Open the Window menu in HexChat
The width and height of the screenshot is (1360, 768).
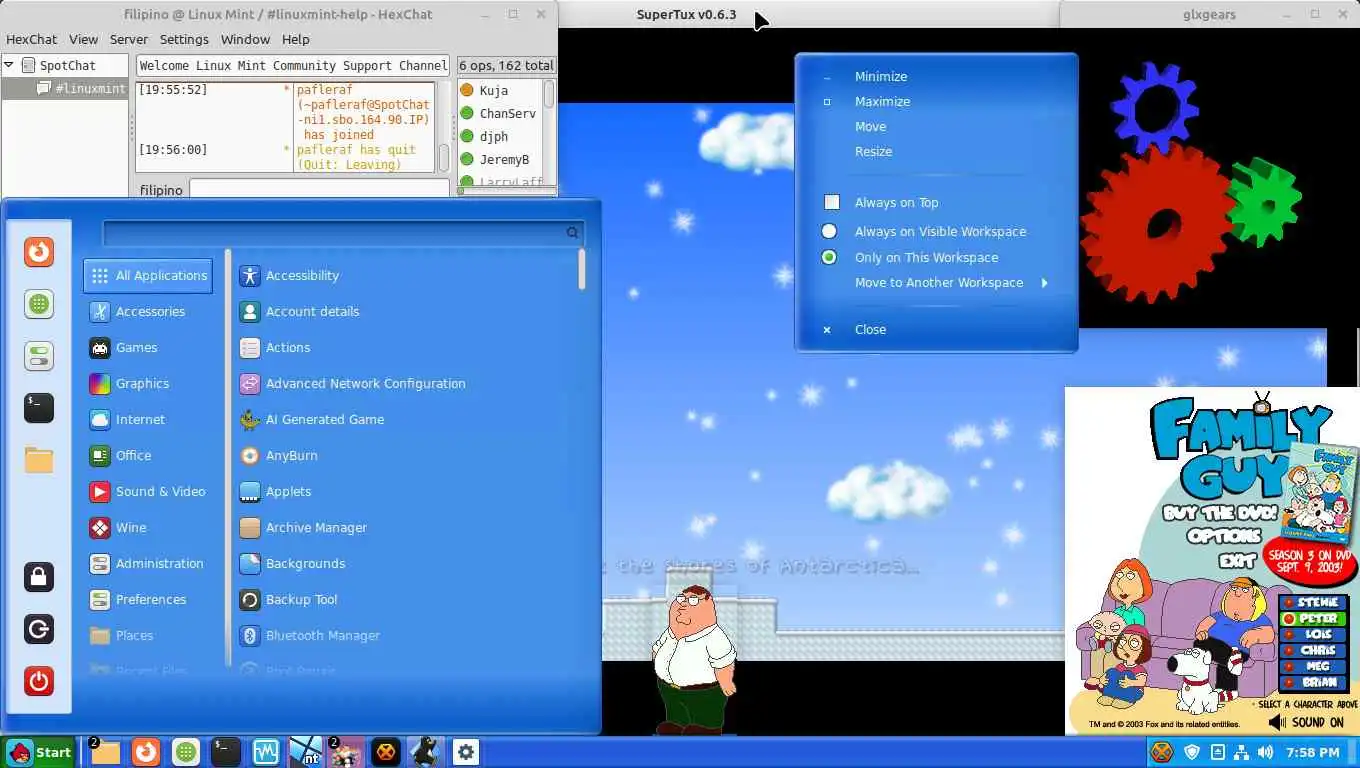[x=245, y=39]
